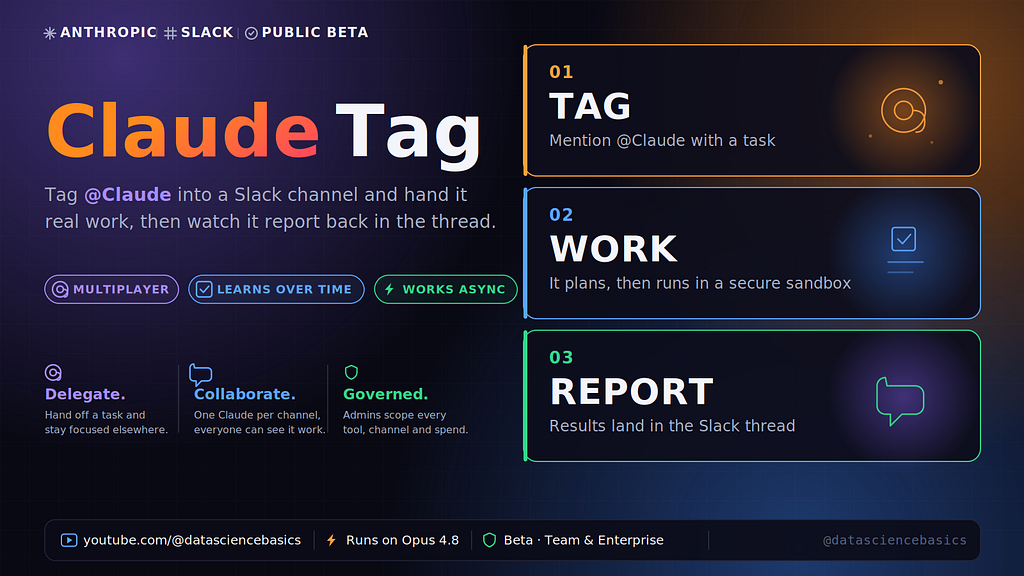The height and width of the screenshot is (576, 1024).
Task: Click the SLACK header label
Action: click(207, 33)
